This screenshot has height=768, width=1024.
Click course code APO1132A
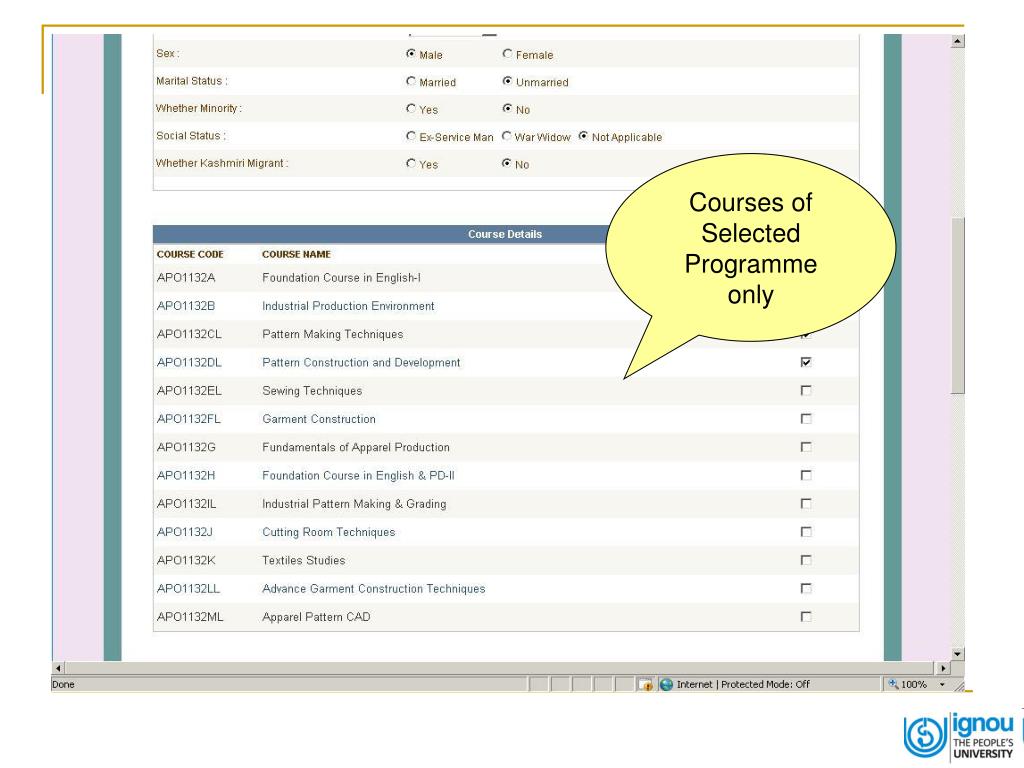(x=185, y=278)
